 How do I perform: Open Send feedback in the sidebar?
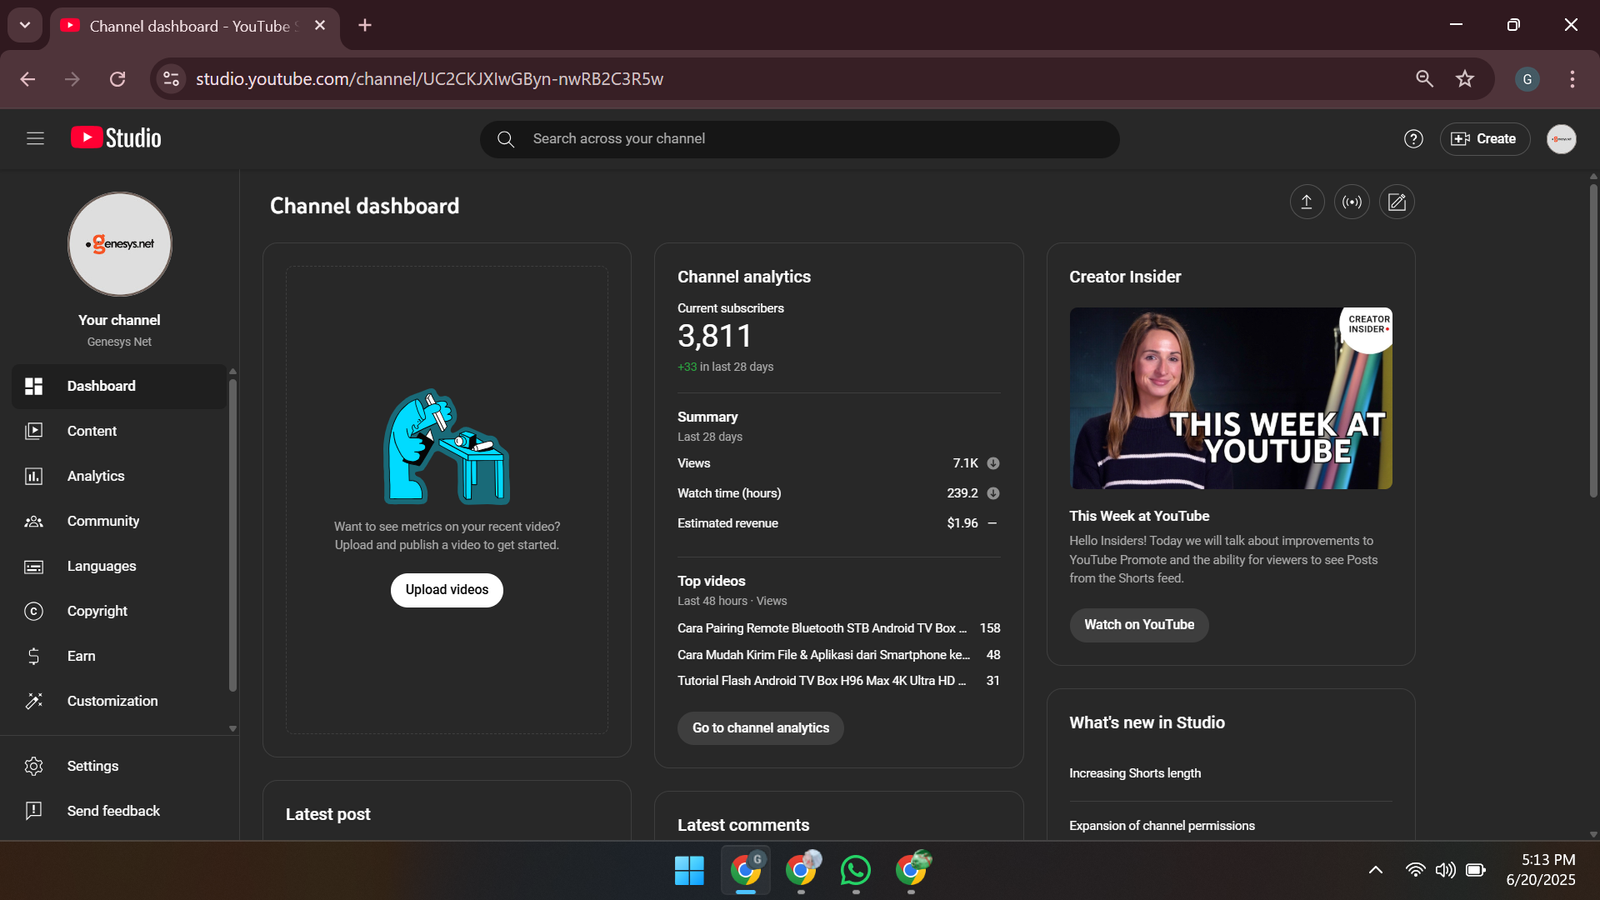[119, 811]
